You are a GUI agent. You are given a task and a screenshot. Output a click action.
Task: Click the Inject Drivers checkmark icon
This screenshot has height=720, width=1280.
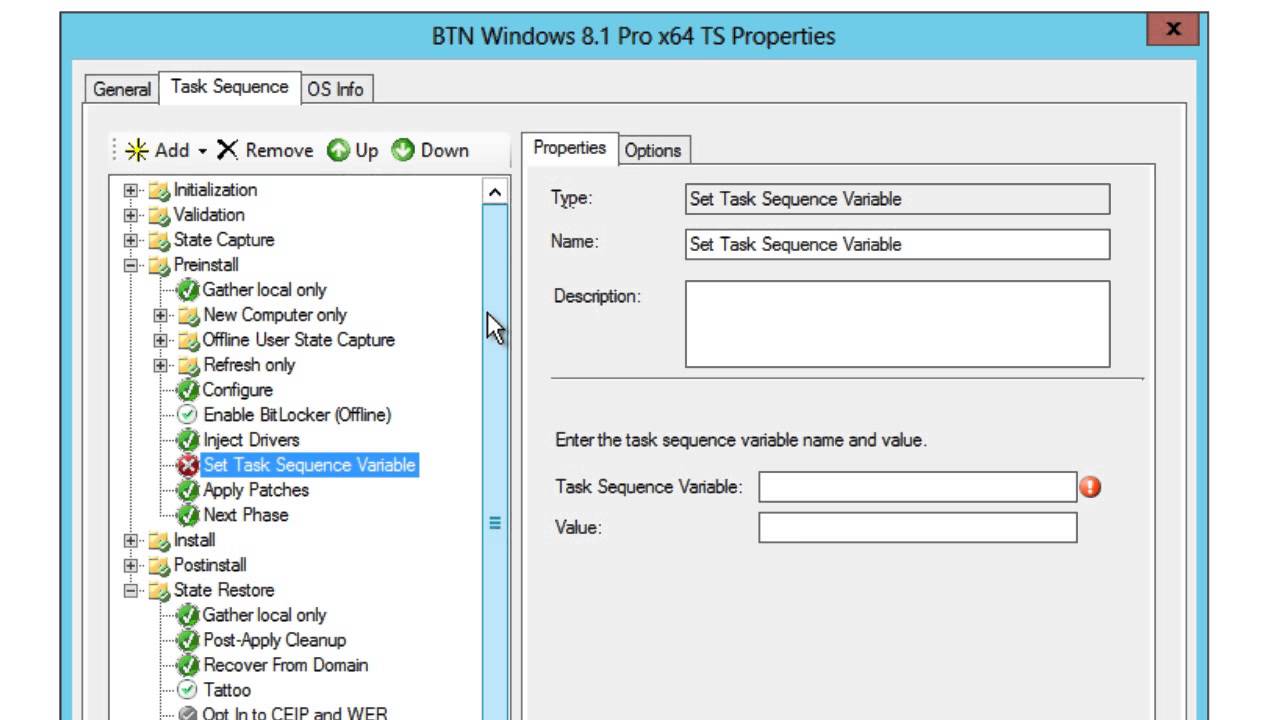pyautogui.click(x=188, y=440)
